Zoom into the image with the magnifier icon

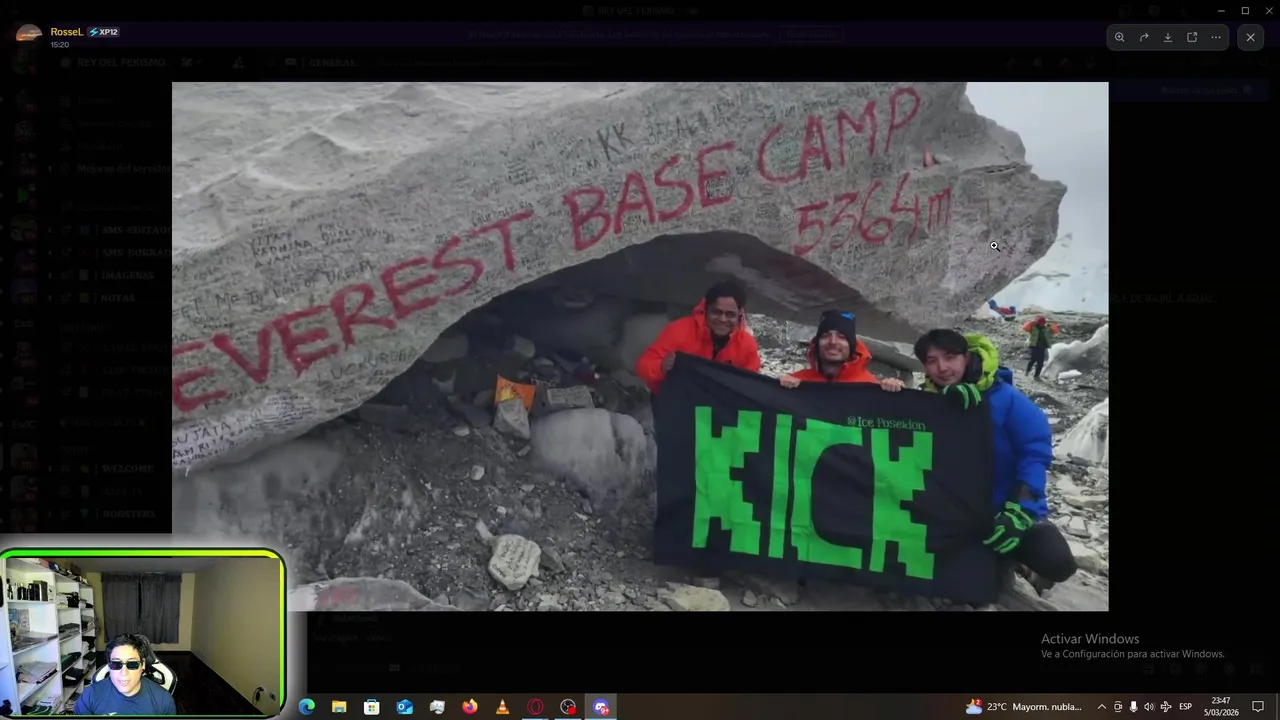[1119, 37]
